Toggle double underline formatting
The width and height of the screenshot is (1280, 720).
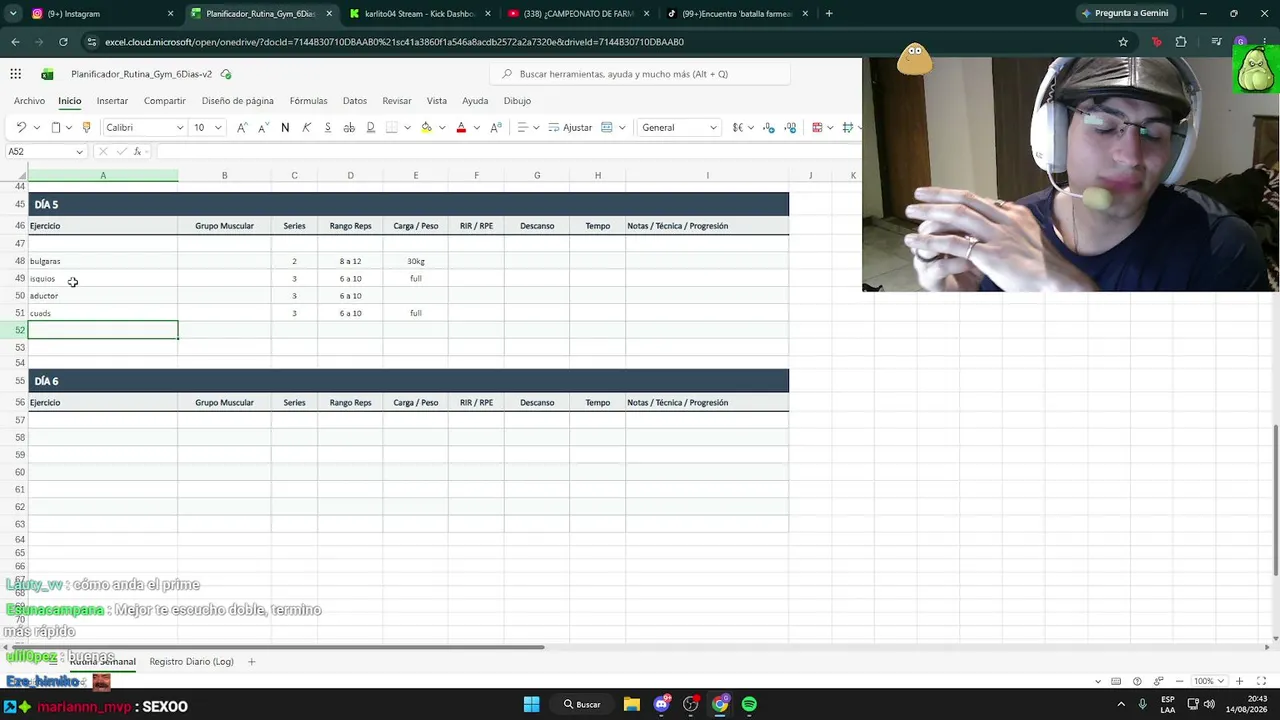tap(370, 128)
